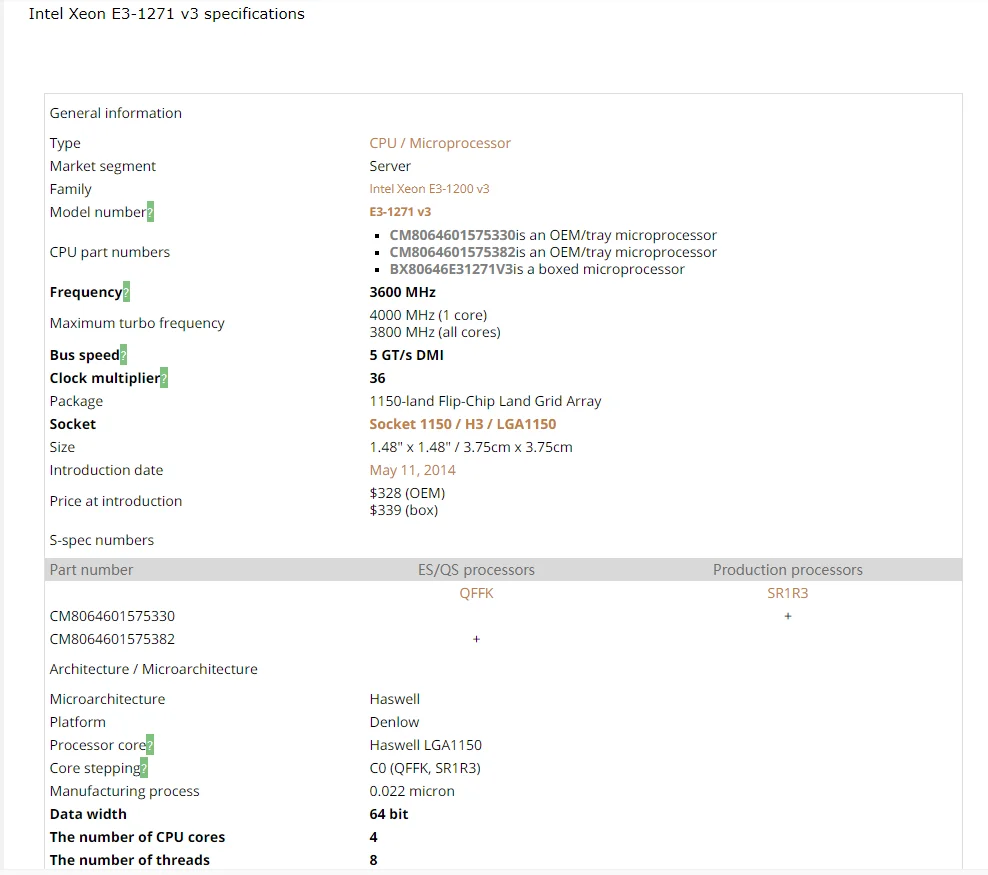The width and height of the screenshot is (988, 875).
Task: Select the 3800 MHz (all cores) turbo value
Action: 435,332
